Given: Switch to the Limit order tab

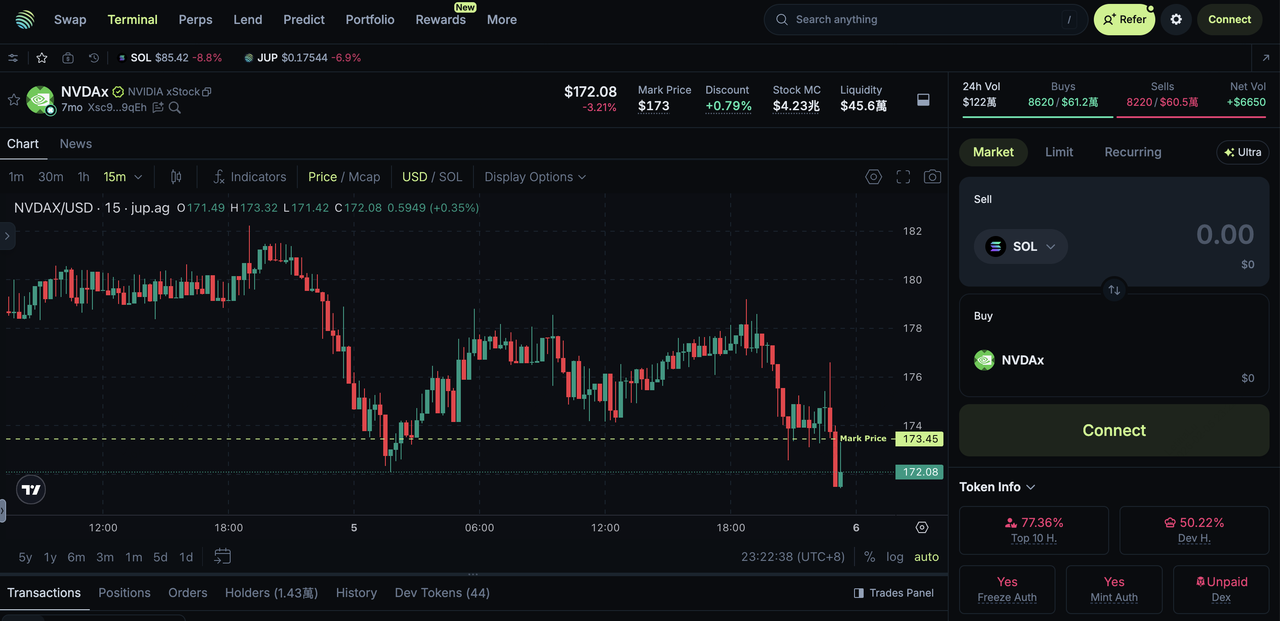Looking at the screenshot, I should click(1059, 152).
